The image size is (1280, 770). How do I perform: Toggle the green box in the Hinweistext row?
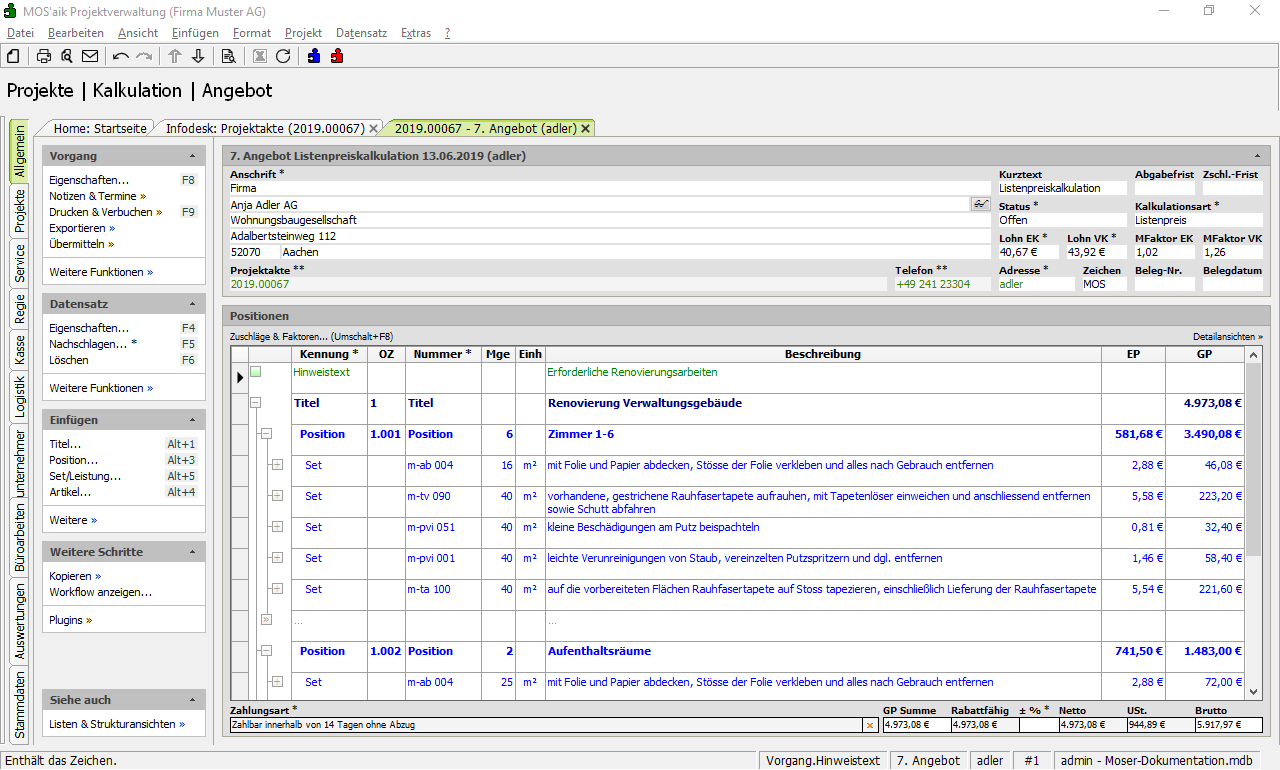255,372
